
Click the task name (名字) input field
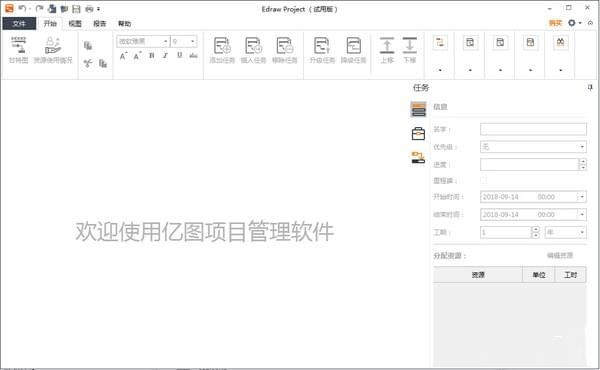tap(533, 129)
